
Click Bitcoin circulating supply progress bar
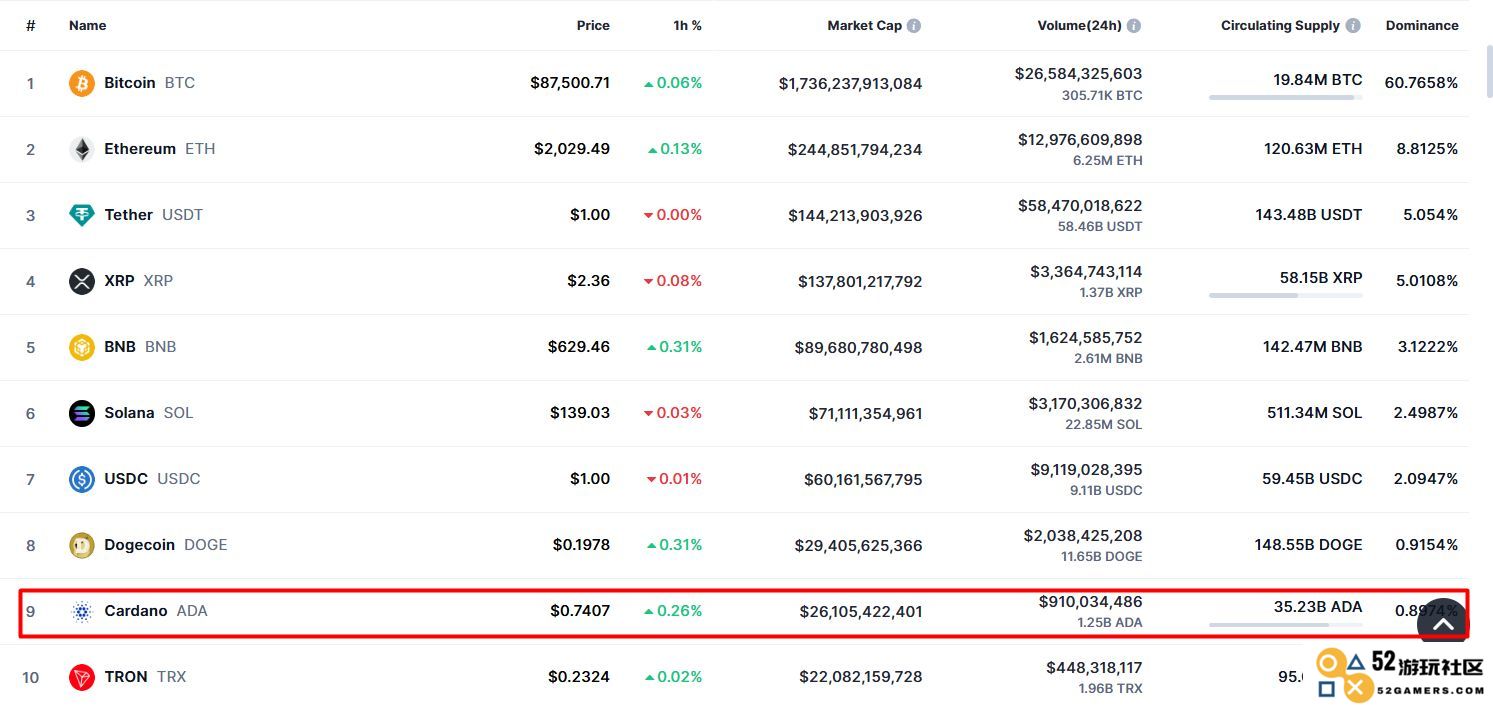click(1285, 98)
